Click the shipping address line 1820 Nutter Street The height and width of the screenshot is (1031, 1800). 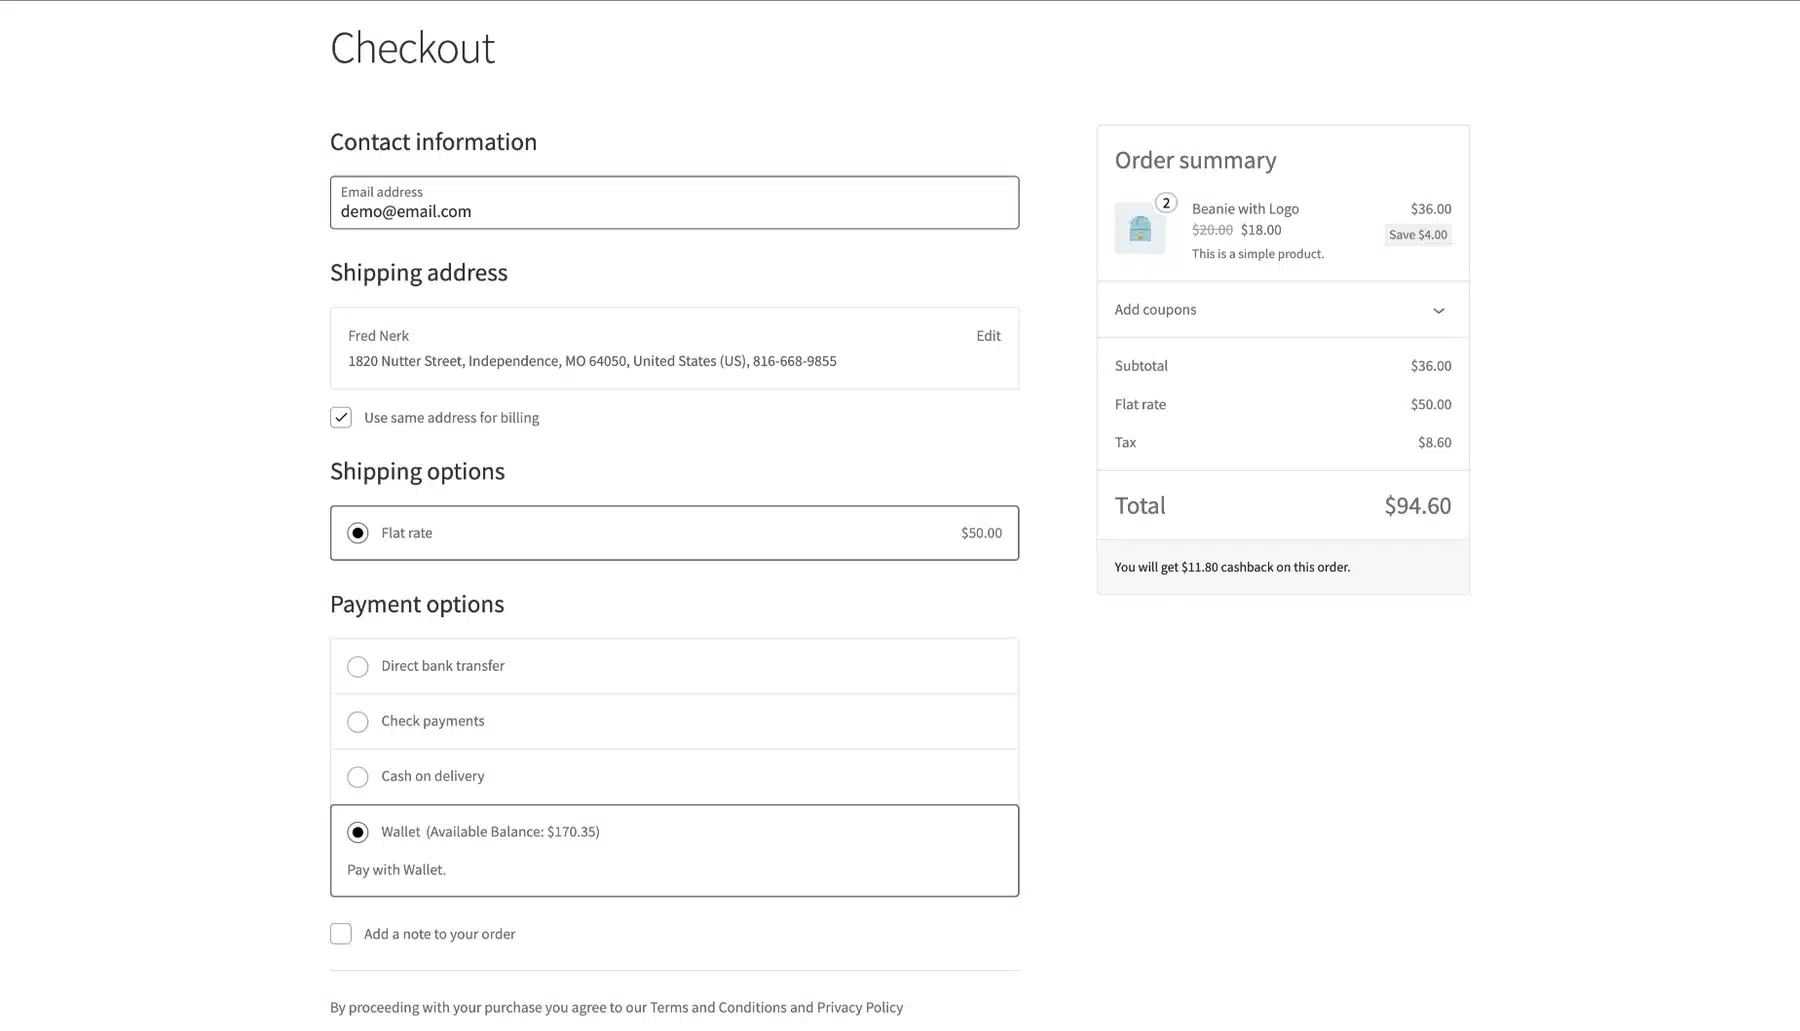[592, 361]
